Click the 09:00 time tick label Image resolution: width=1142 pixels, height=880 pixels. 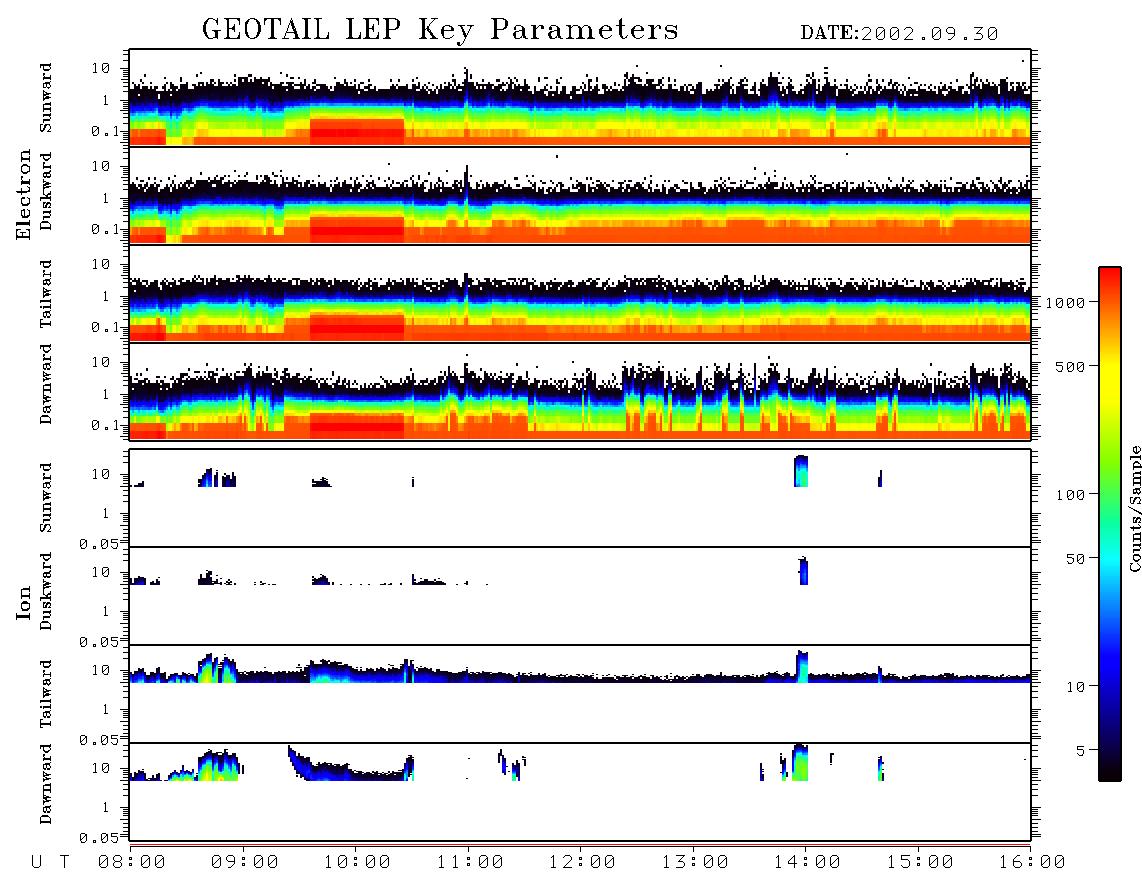click(x=245, y=862)
